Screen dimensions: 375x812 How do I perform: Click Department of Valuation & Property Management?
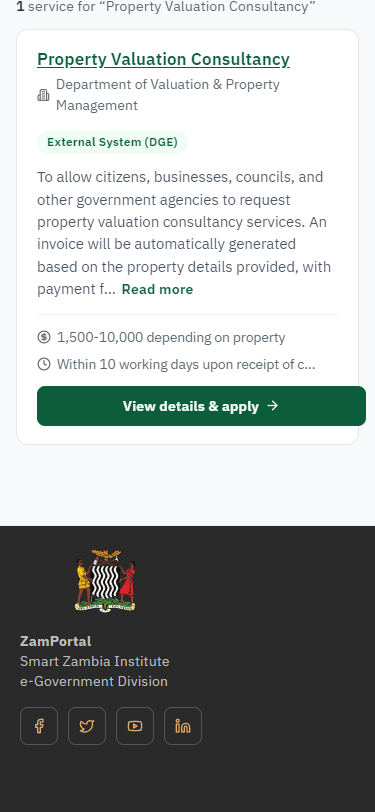click(168, 95)
